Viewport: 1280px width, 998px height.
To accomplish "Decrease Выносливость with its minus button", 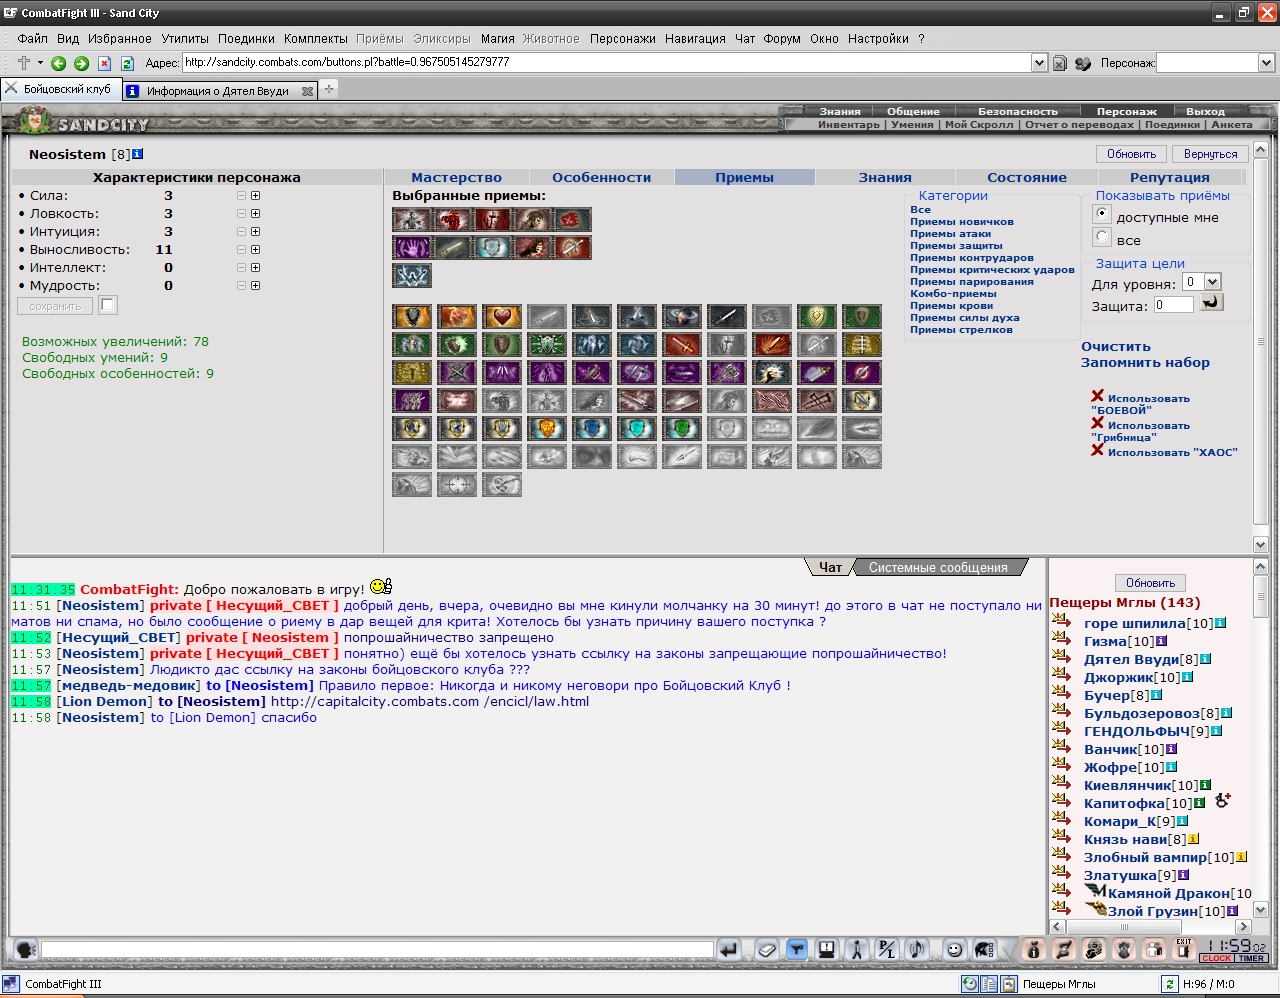I will coord(241,250).
